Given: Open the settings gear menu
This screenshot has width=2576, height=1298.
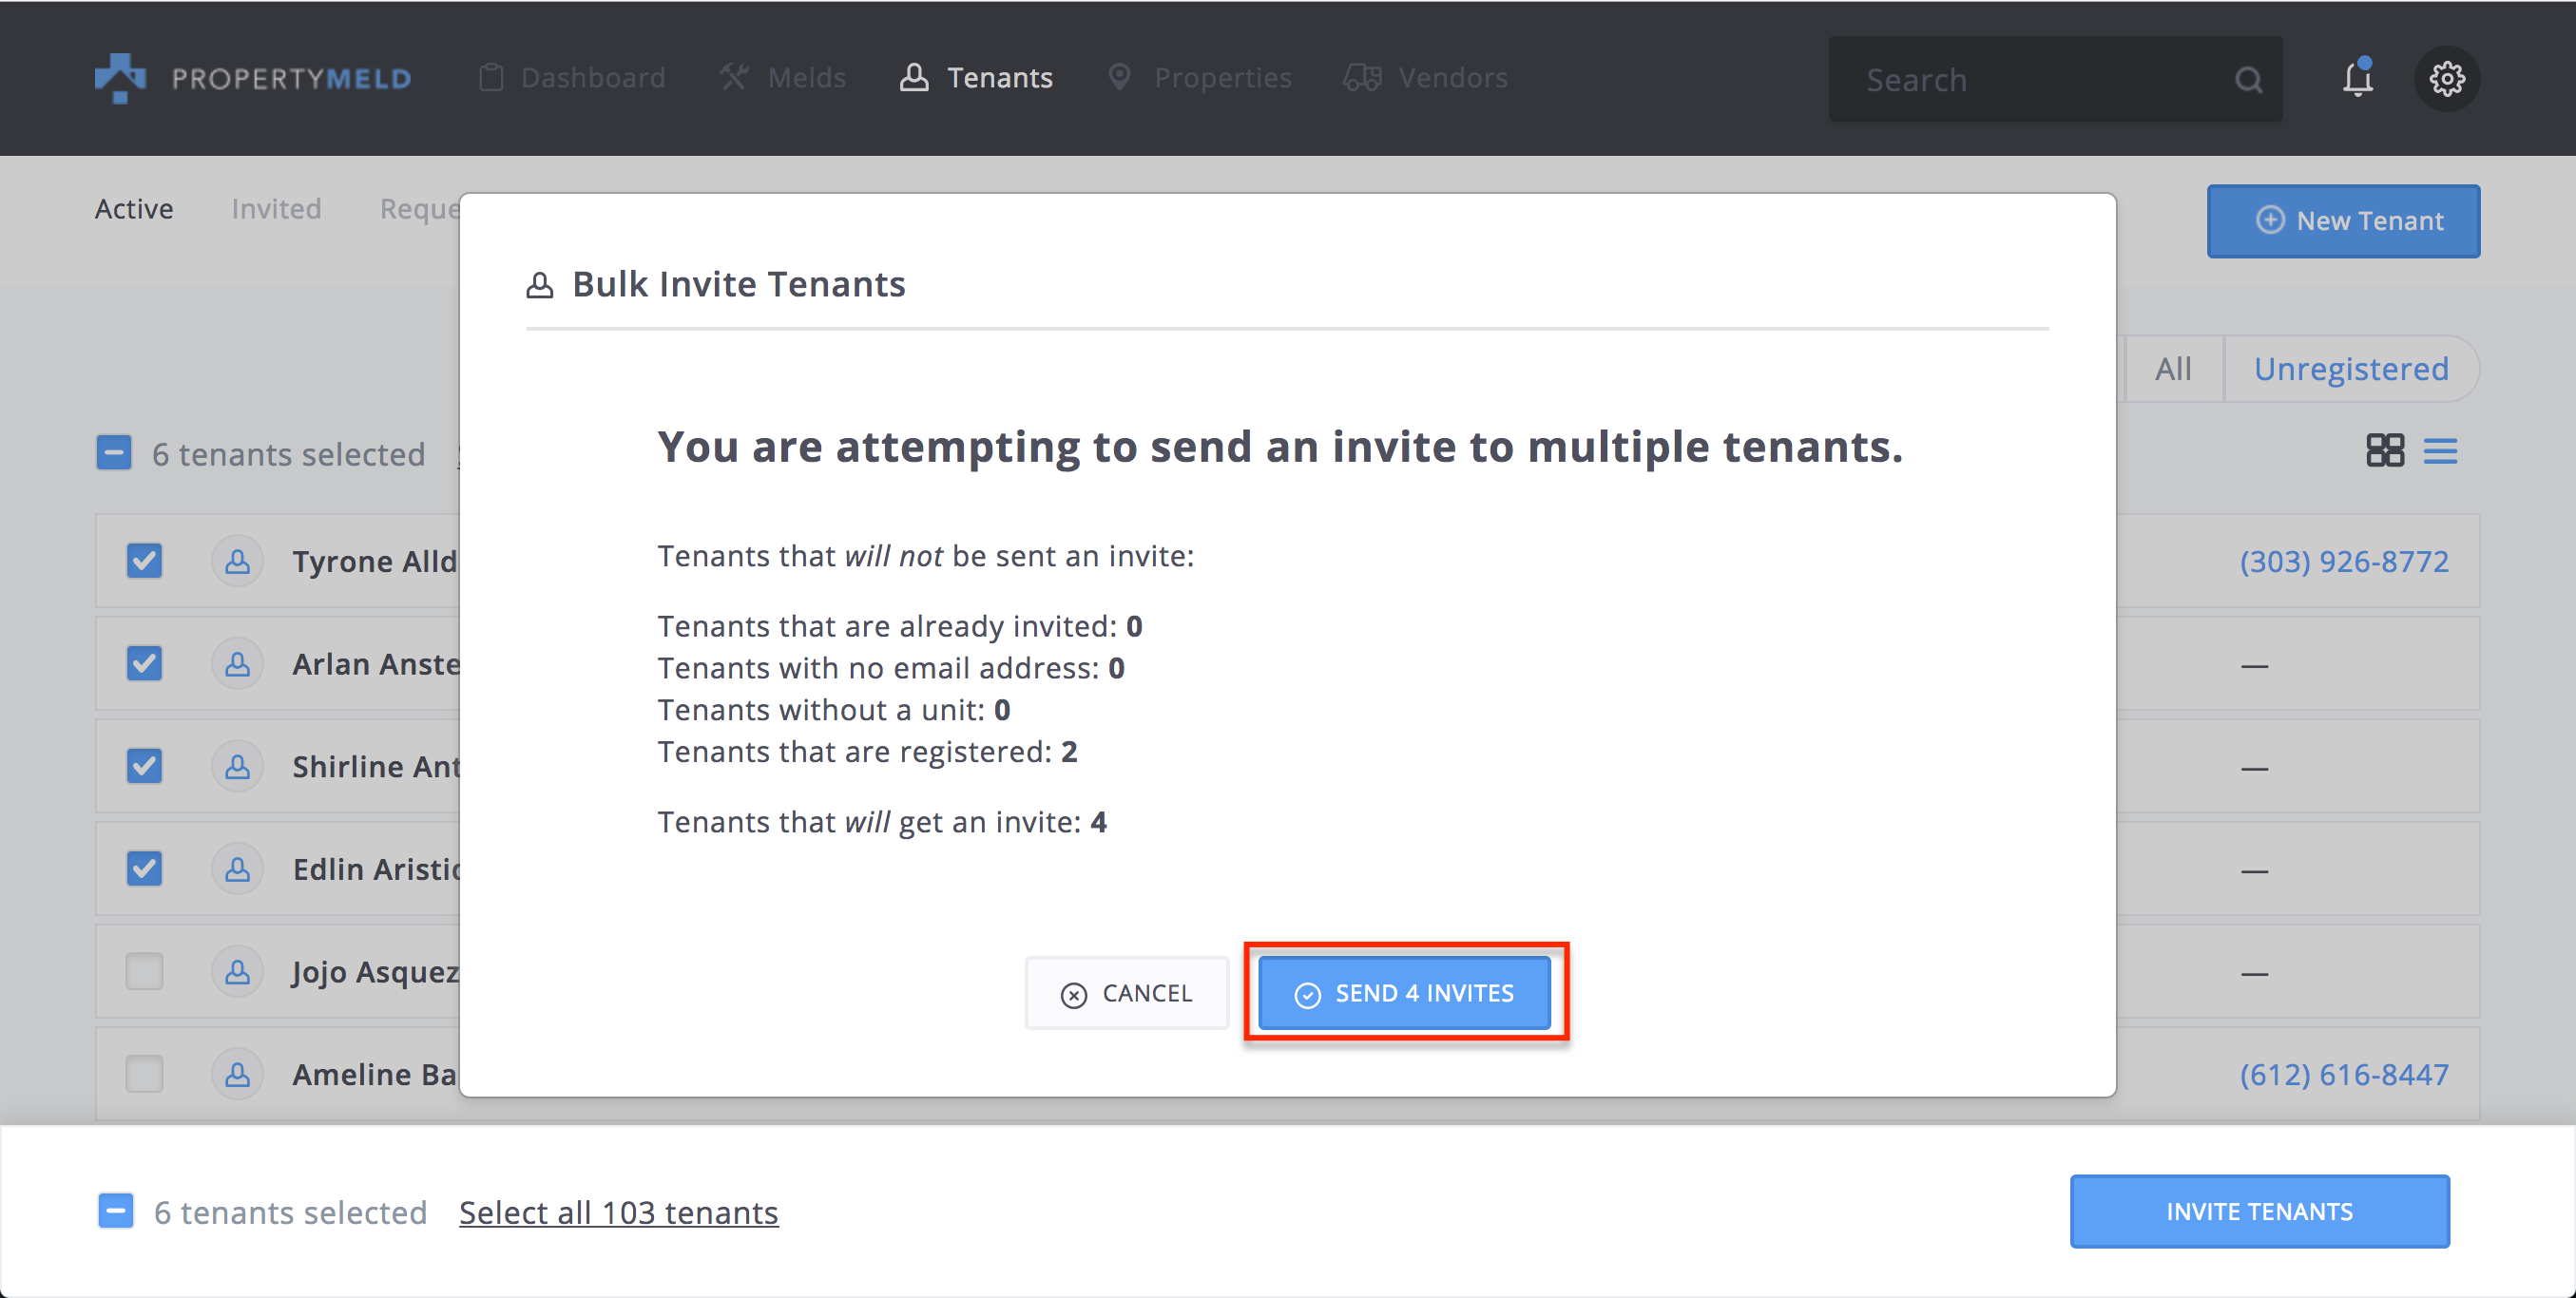Looking at the screenshot, I should (2446, 78).
